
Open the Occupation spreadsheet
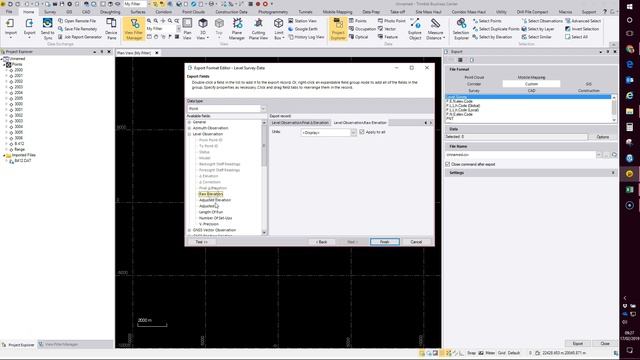[362, 29]
